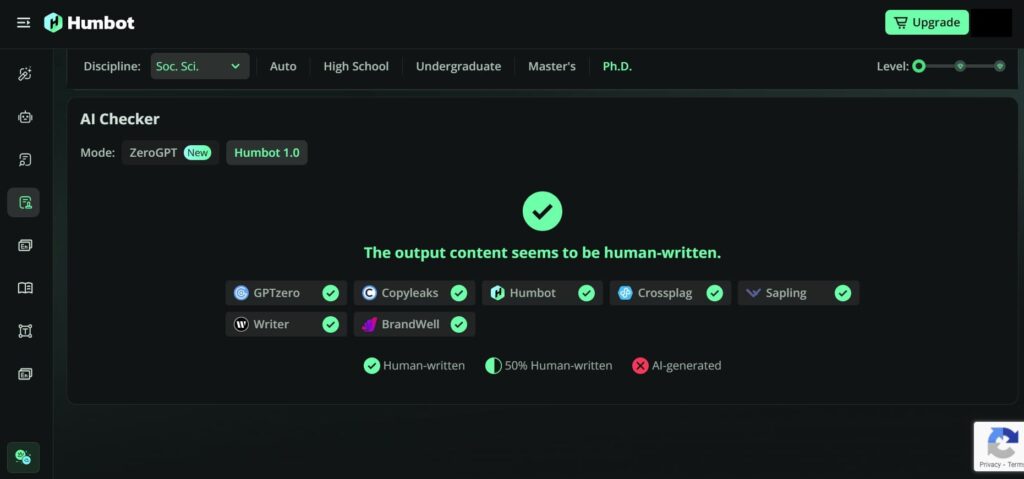Set Level slider to the first stop
This screenshot has width=1024, height=479.
(x=919, y=66)
